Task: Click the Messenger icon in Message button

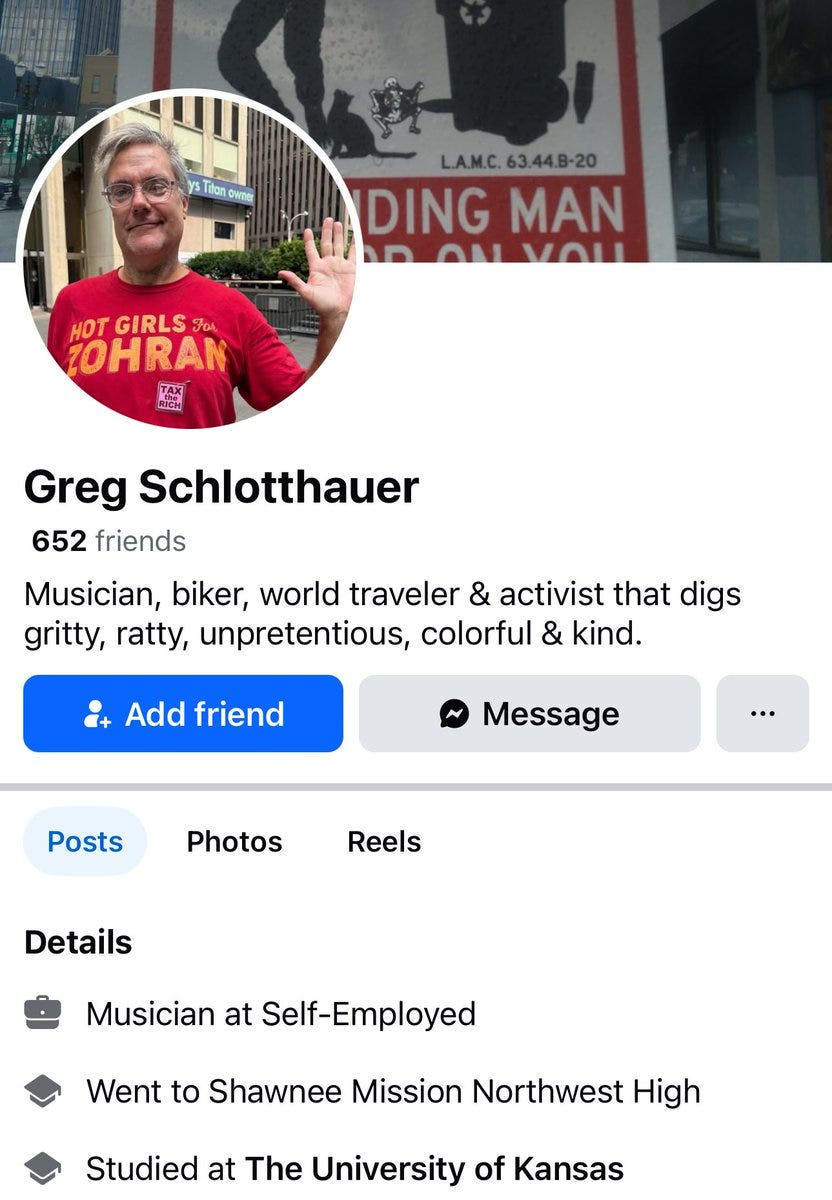Action: pos(454,714)
